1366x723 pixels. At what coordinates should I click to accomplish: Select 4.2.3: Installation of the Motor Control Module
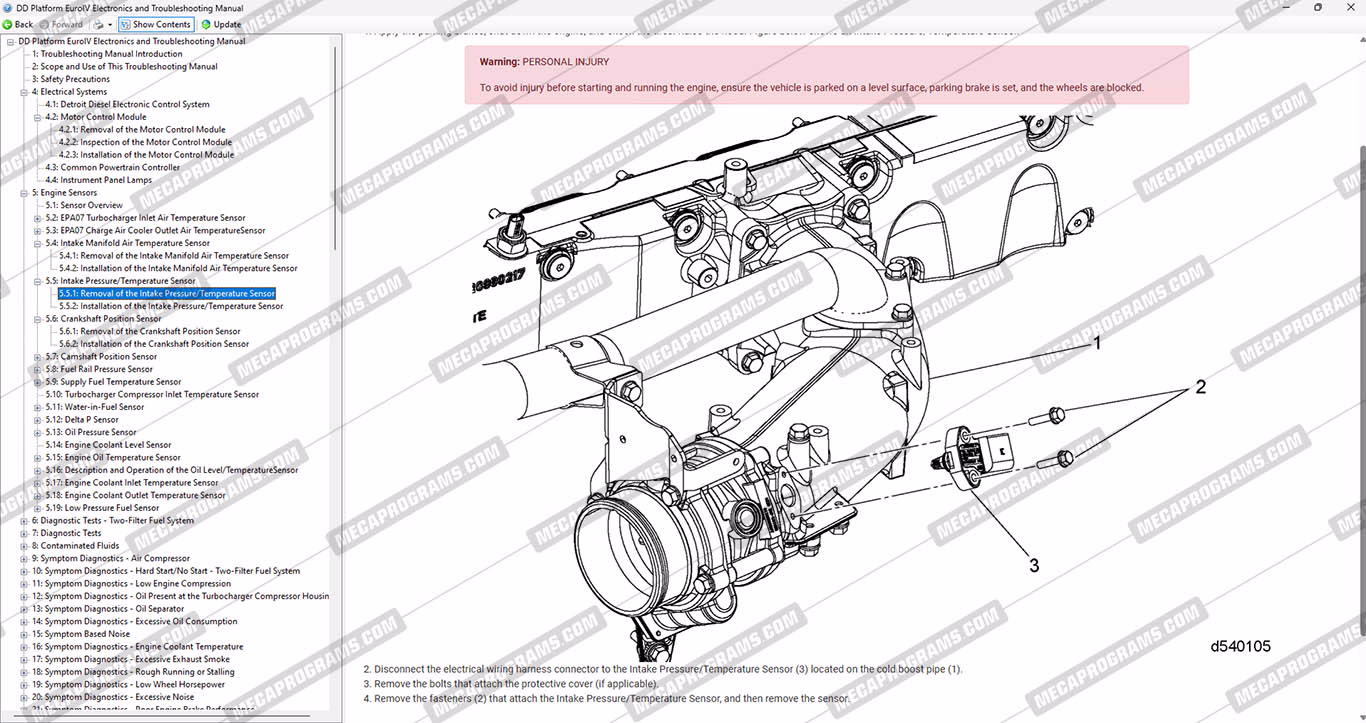(146, 155)
